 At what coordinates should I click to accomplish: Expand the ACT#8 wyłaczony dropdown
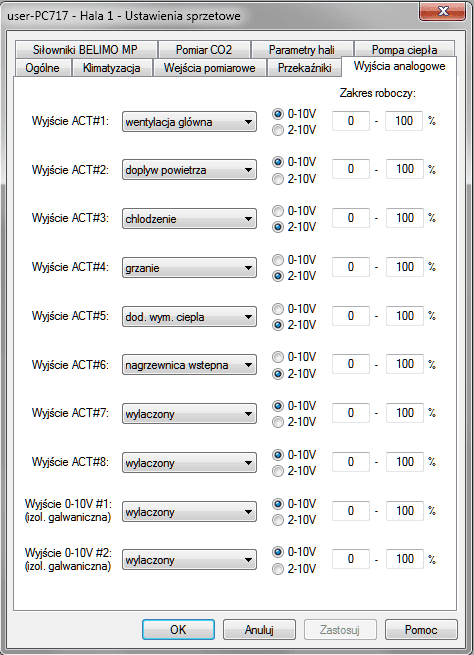coord(189,463)
